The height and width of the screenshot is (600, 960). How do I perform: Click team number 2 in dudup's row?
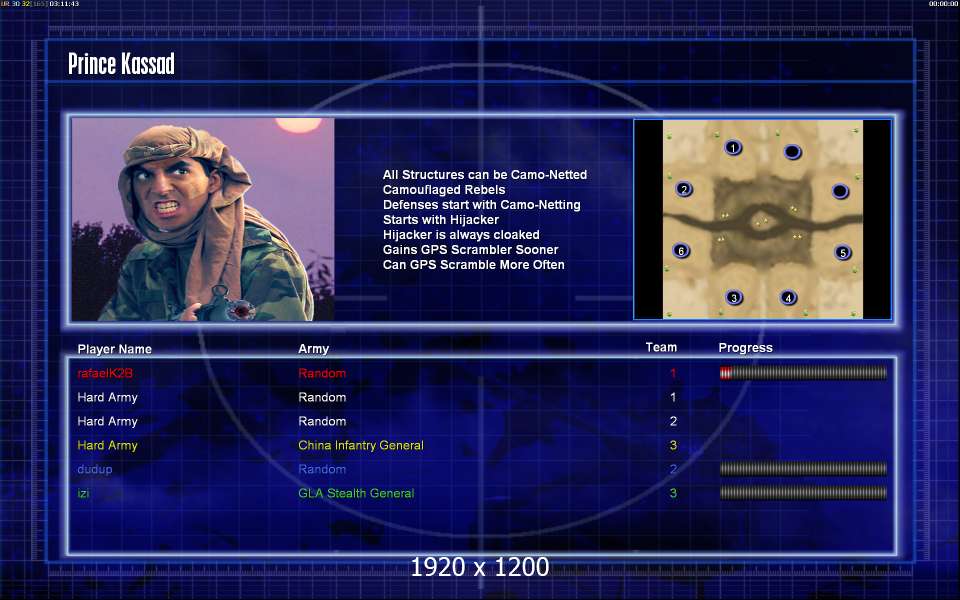[673, 469]
